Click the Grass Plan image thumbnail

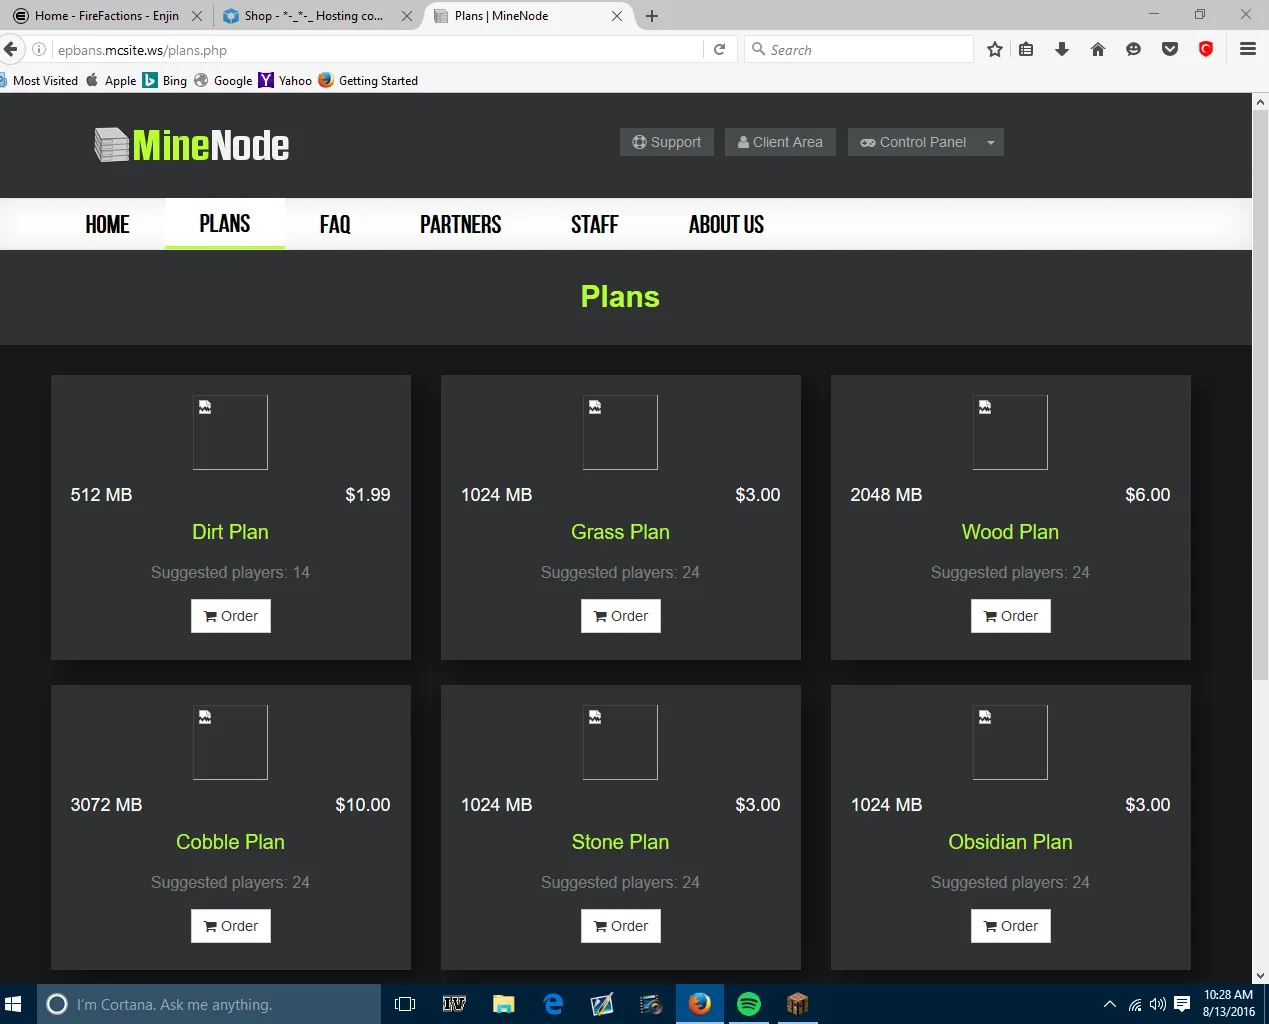click(x=620, y=432)
